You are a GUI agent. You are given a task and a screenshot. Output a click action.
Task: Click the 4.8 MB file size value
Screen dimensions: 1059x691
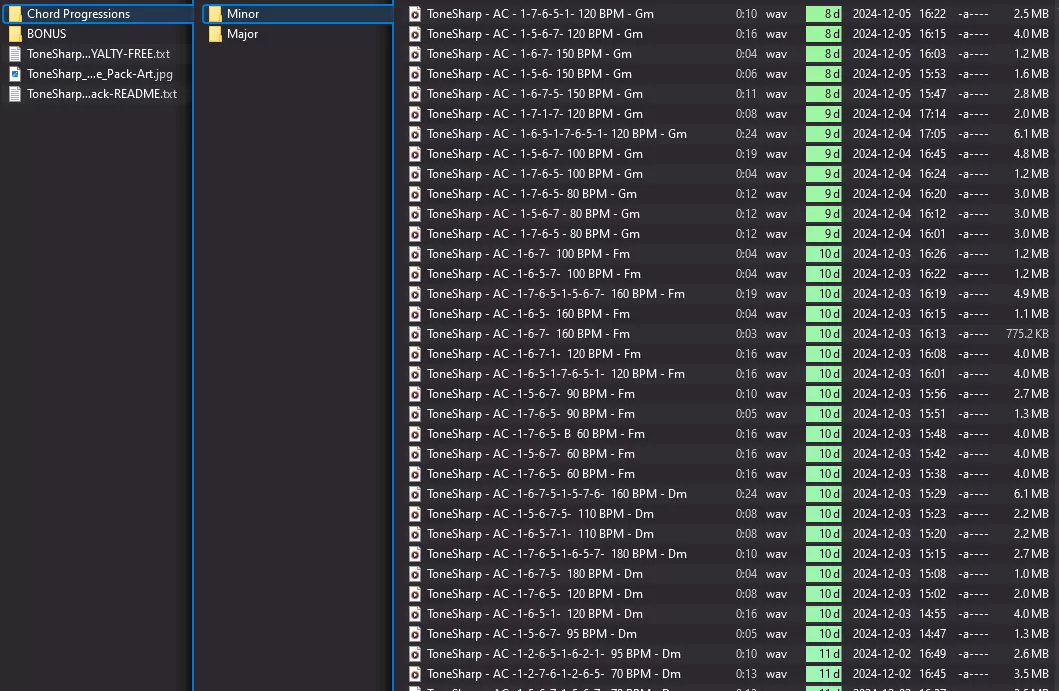point(1031,154)
